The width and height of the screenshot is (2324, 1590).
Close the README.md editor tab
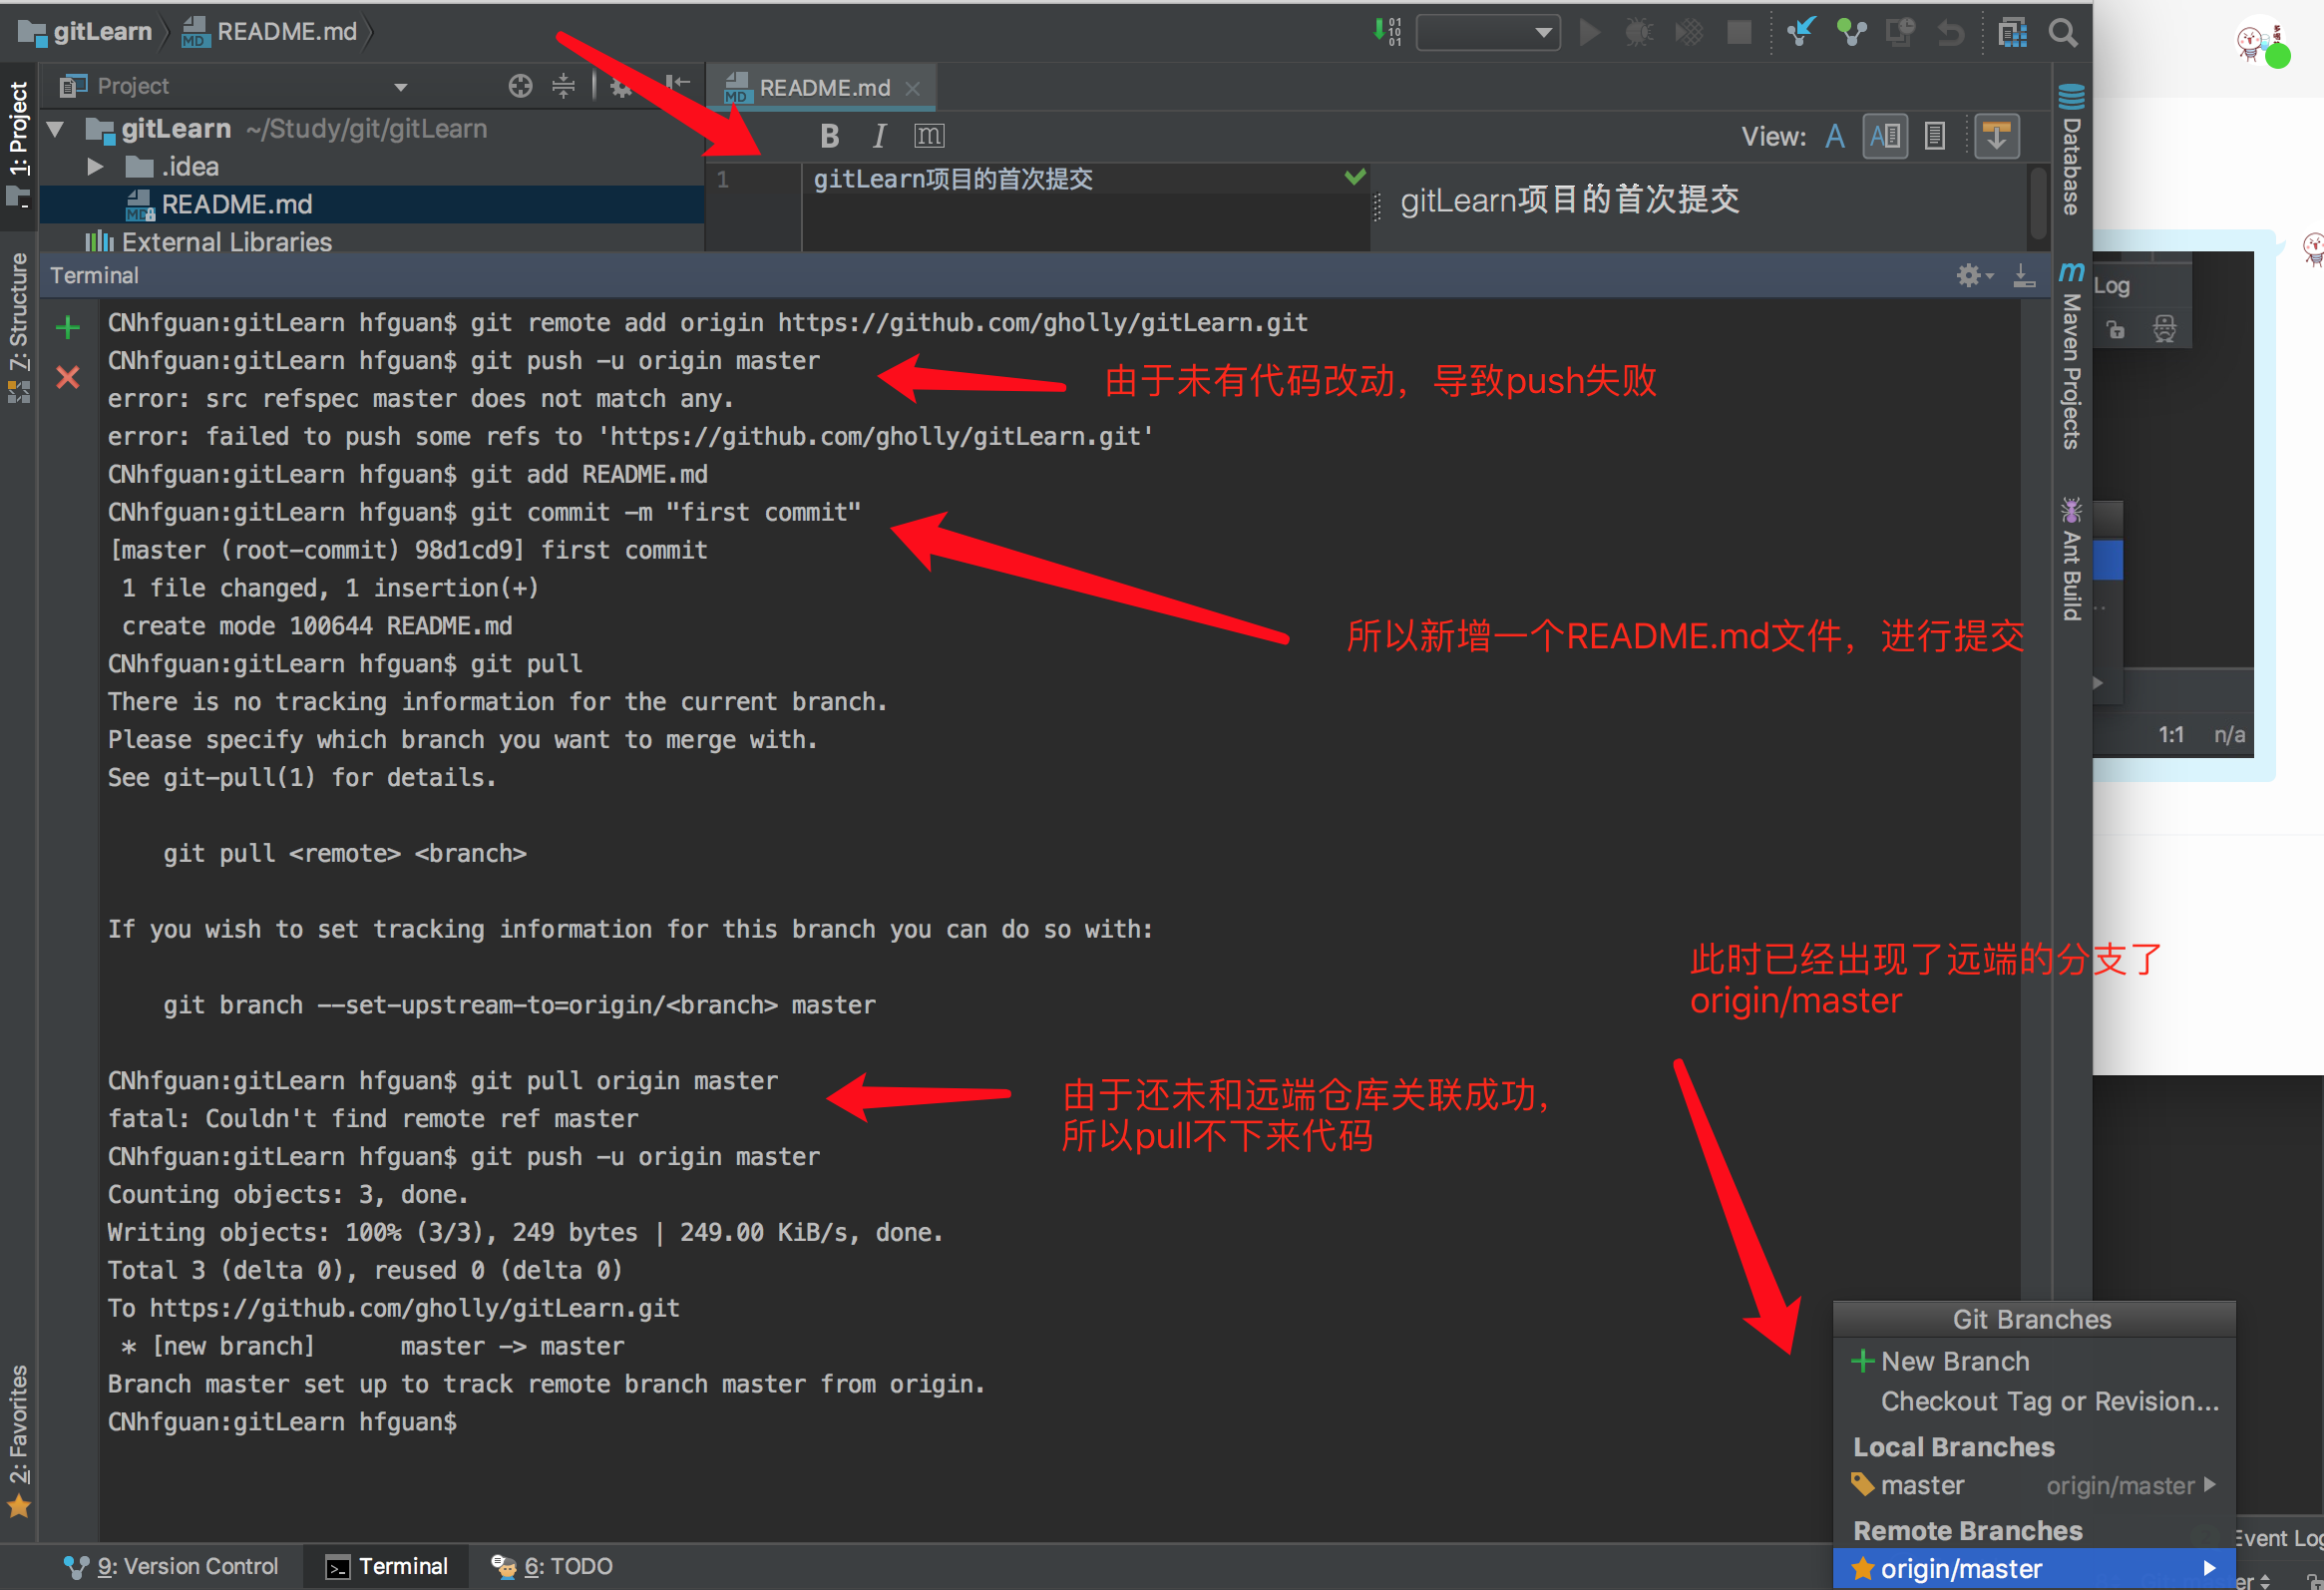point(912,88)
